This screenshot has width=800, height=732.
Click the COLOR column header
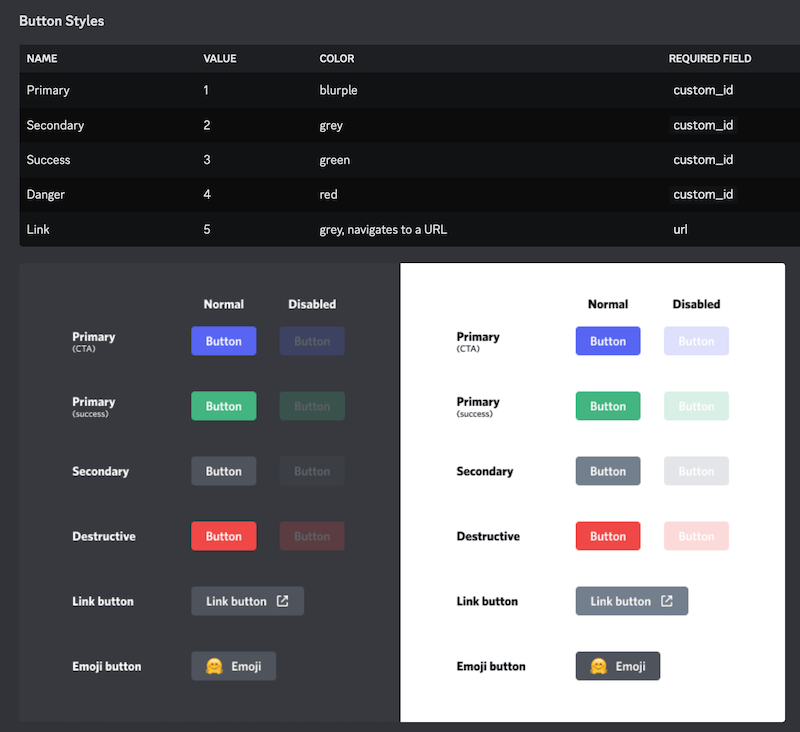tap(337, 59)
